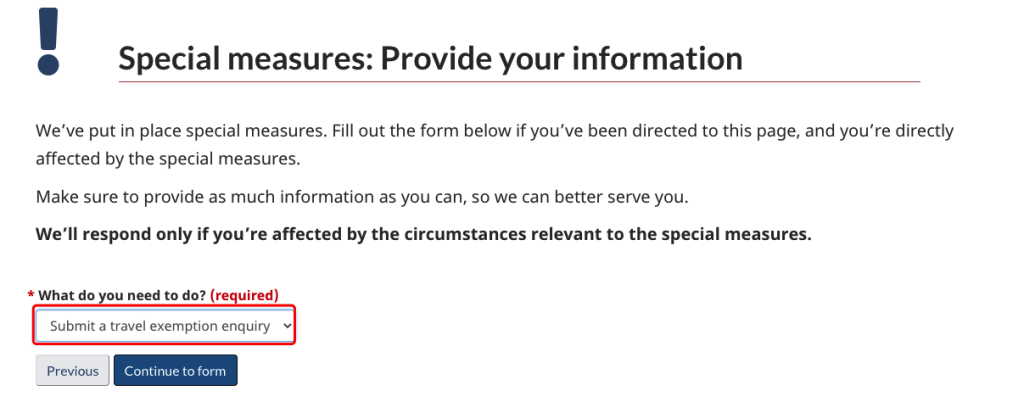This screenshot has width=1024, height=413.
Task: Click the blue exclamation mark alert icon
Action: tap(46, 41)
